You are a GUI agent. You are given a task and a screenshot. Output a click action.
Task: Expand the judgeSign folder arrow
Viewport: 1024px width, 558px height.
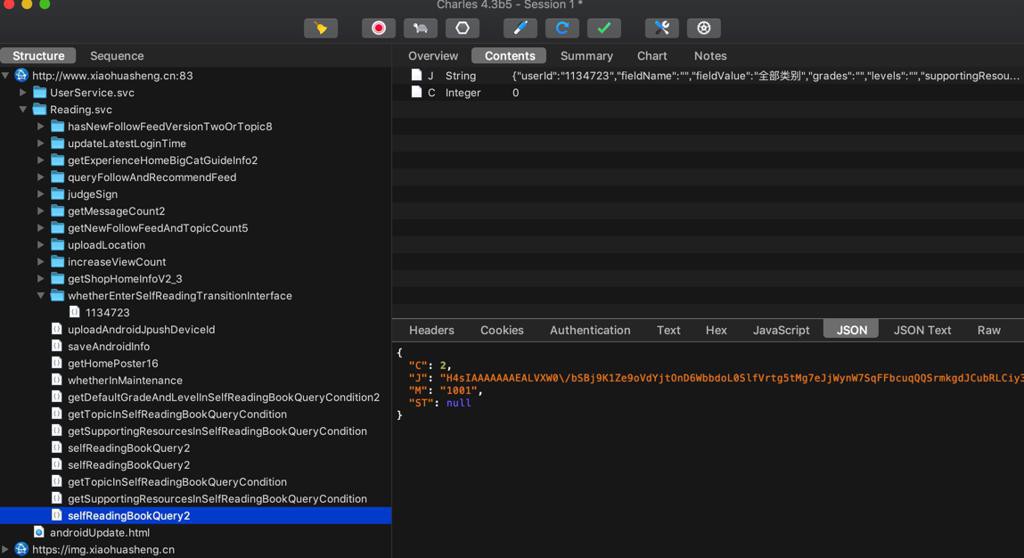(40, 194)
